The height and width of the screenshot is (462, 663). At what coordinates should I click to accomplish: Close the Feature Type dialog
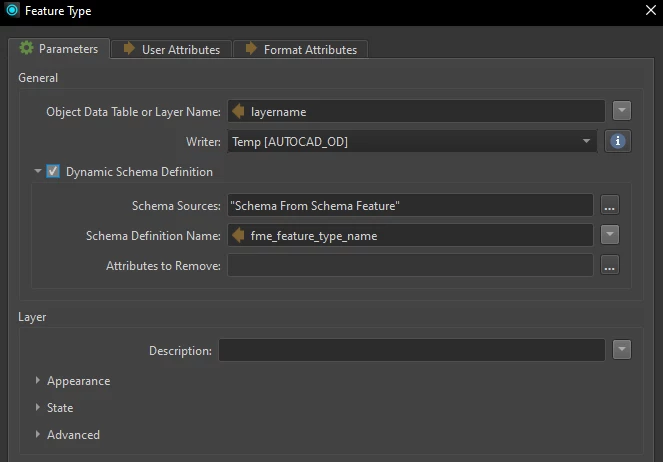651,10
